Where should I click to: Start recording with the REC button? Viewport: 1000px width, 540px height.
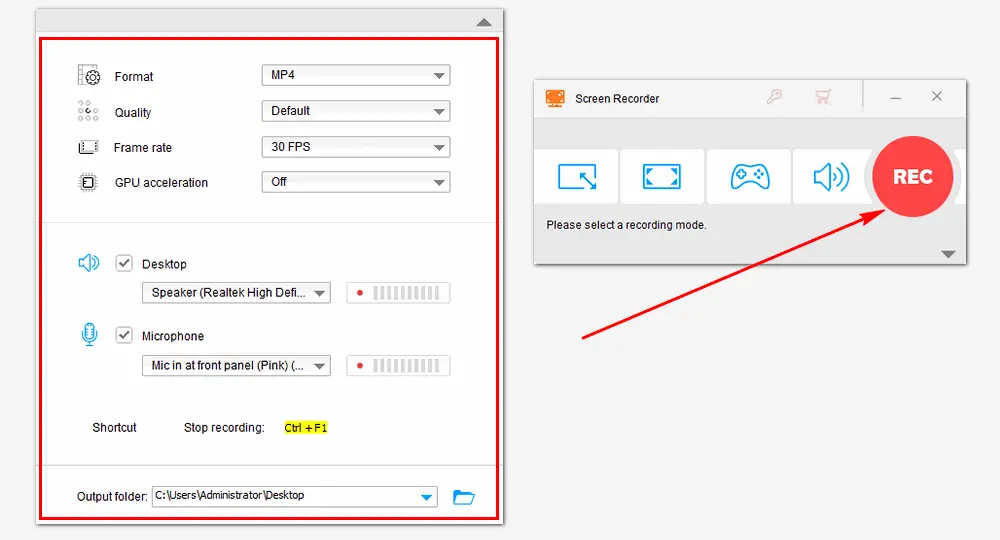pos(913,177)
